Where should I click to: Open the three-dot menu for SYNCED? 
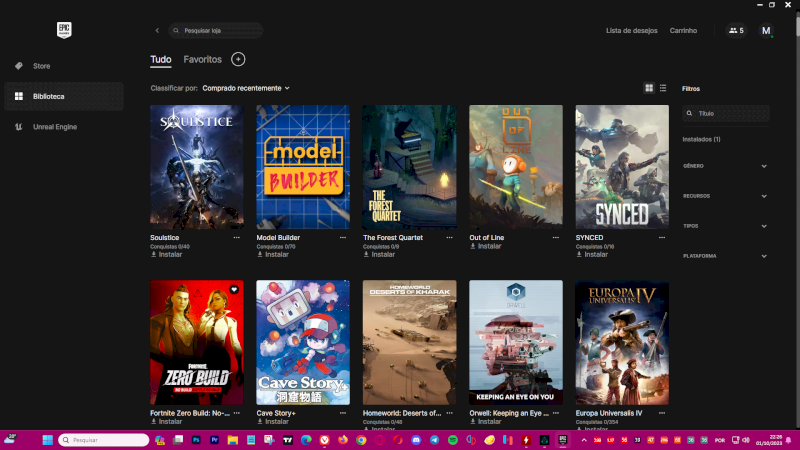point(662,238)
